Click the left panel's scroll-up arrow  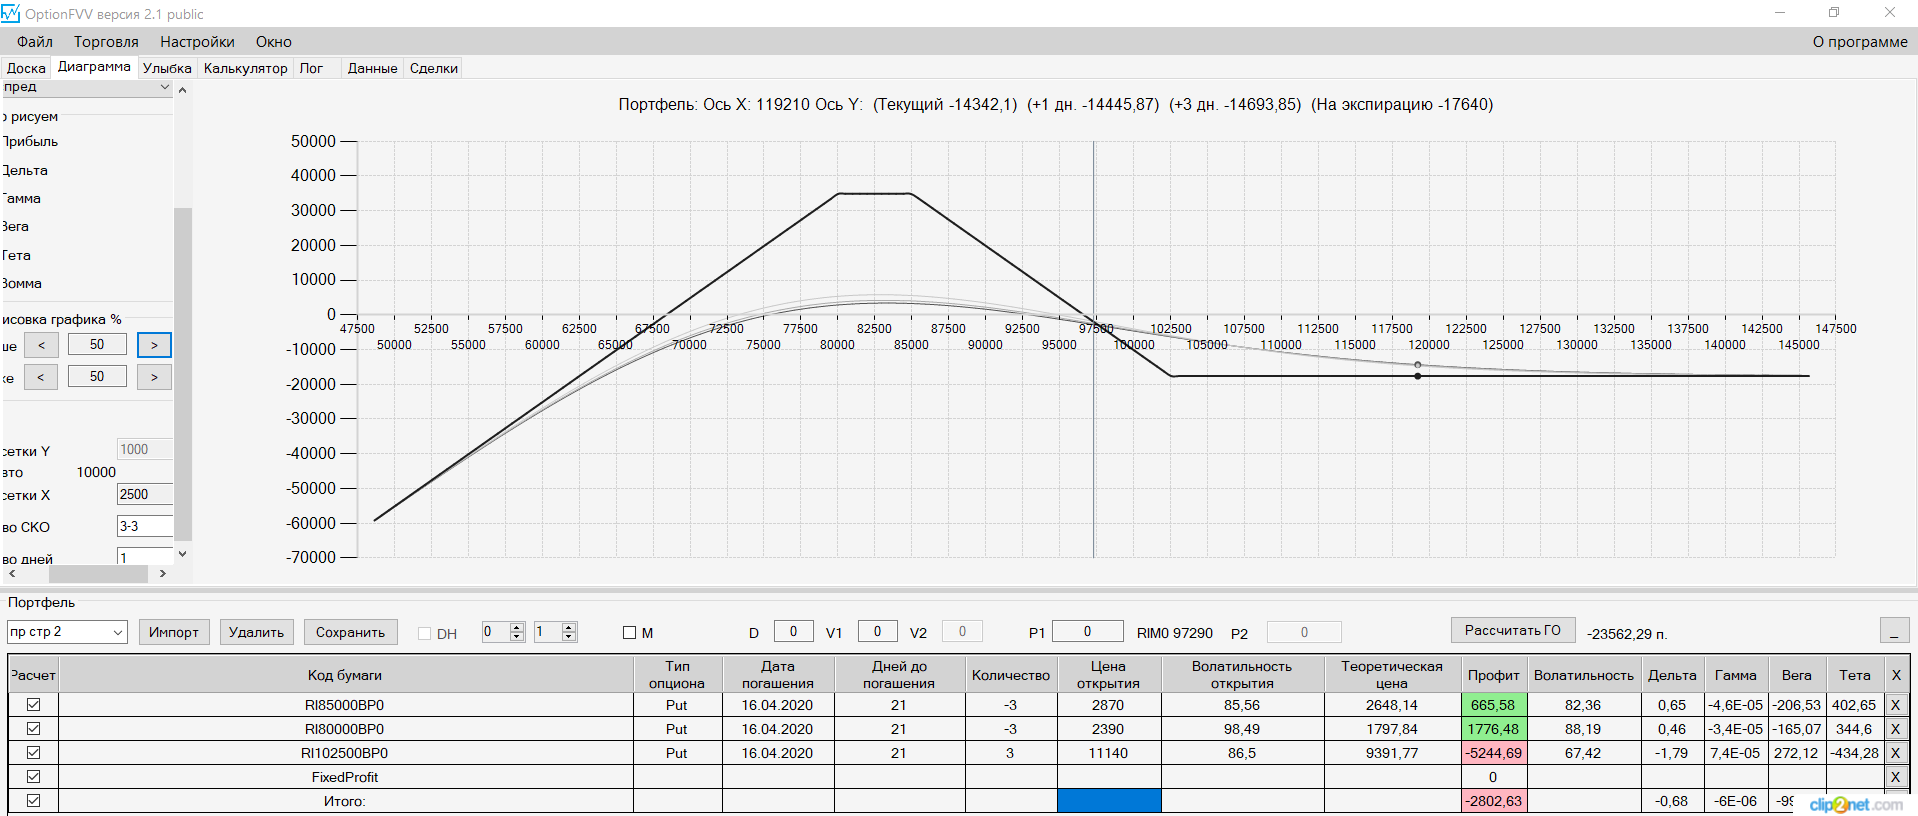182,90
